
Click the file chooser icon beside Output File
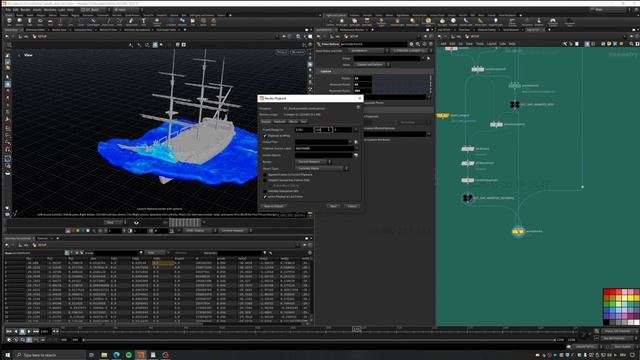tap(356, 142)
